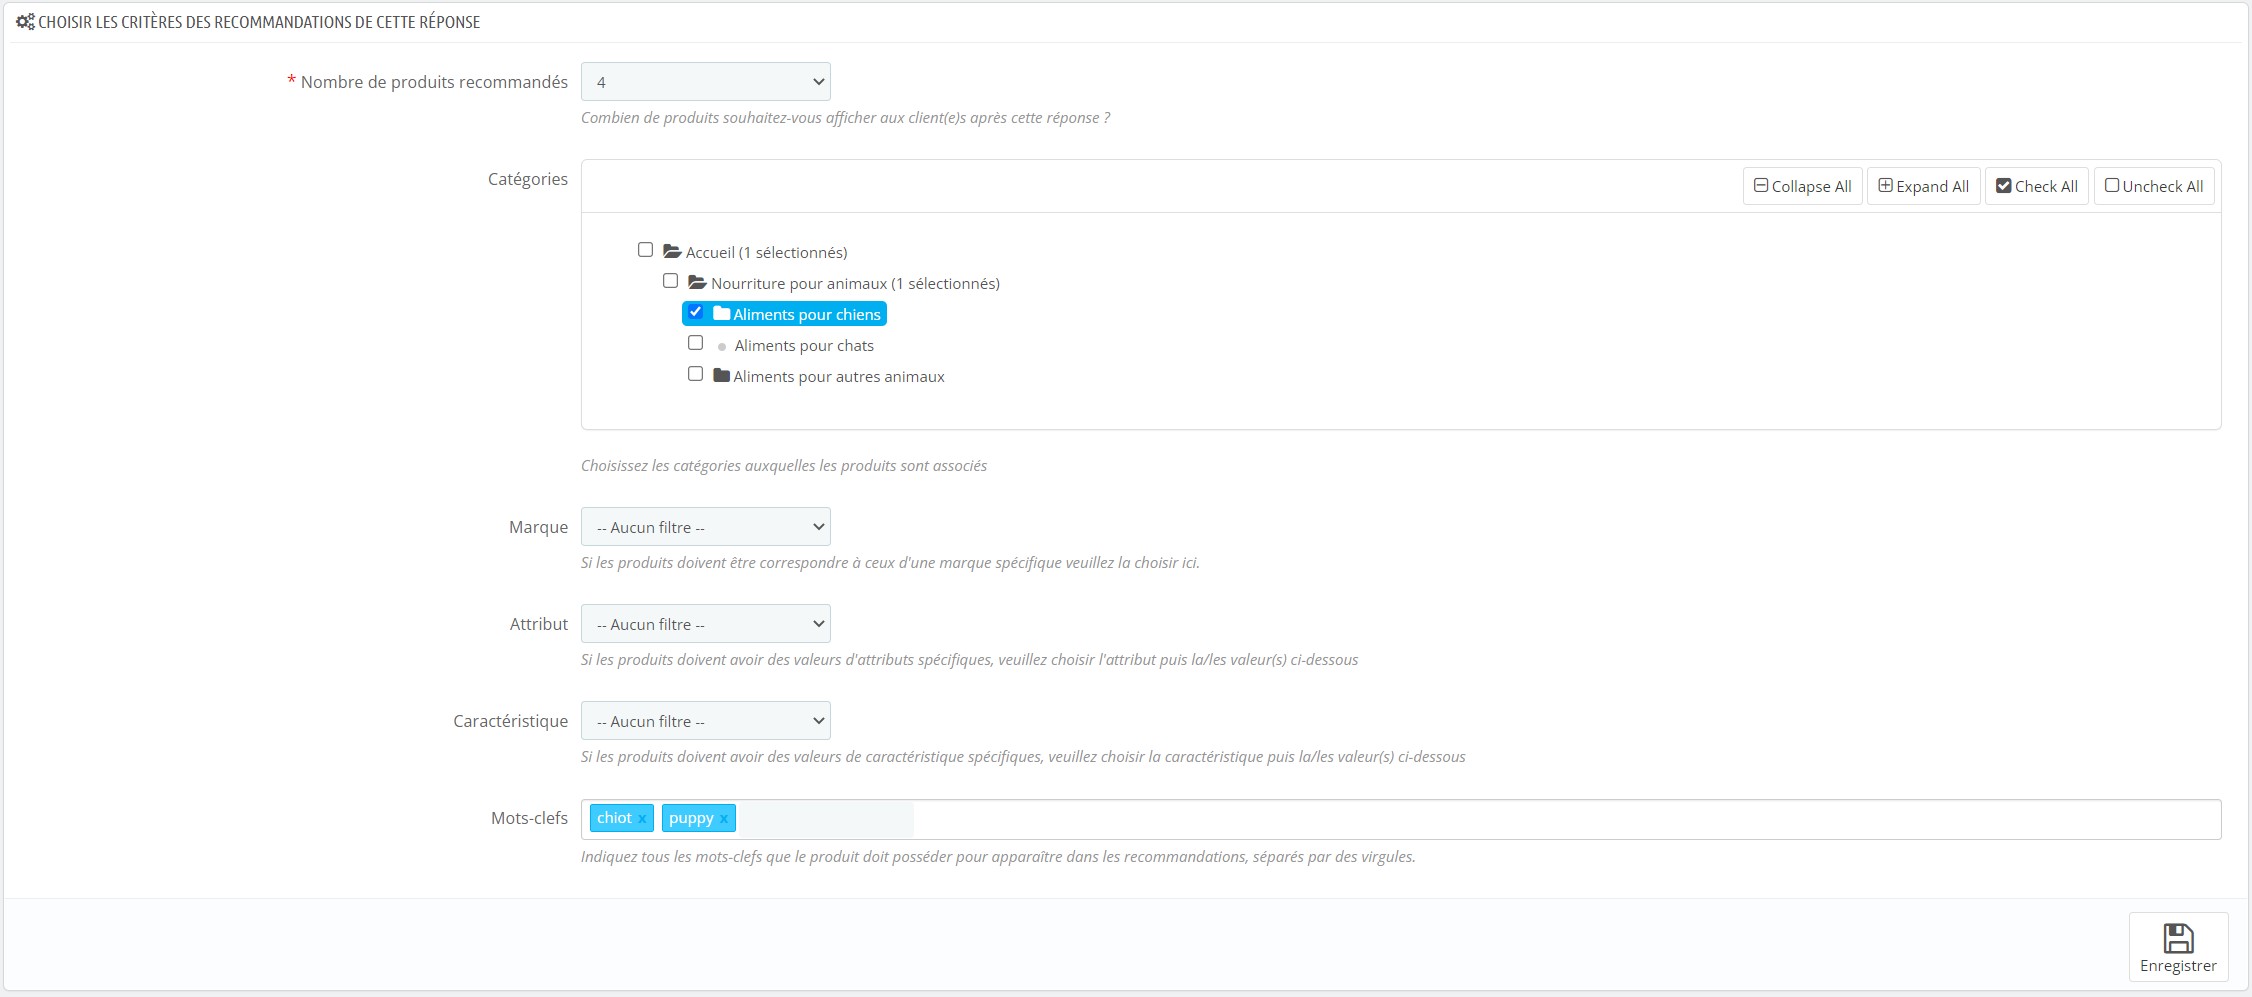Click the floppy disk save icon
Viewport: 2252px width, 997px height.
point(2178,937)
